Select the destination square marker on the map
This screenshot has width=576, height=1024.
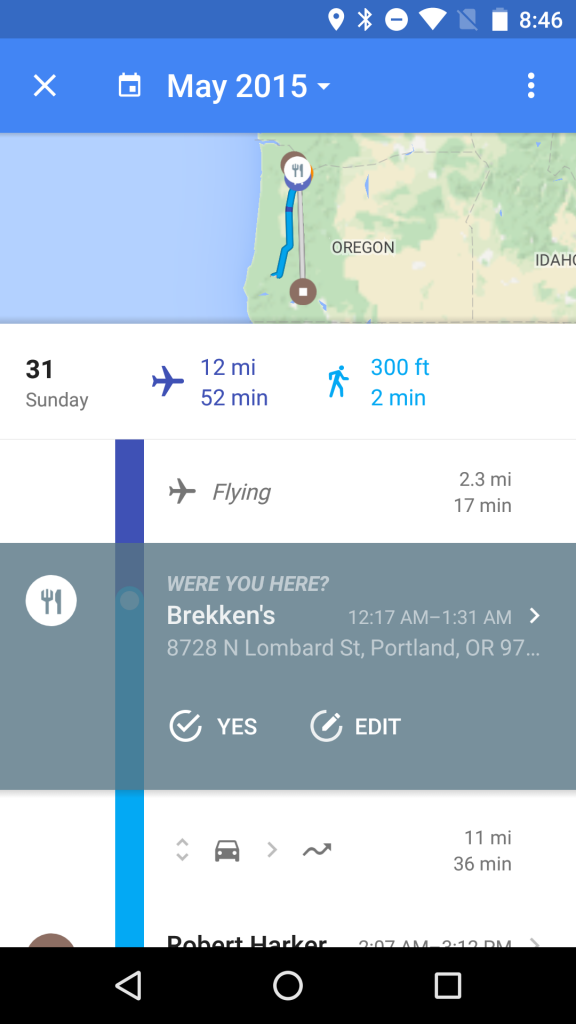(x=302, y=291)
